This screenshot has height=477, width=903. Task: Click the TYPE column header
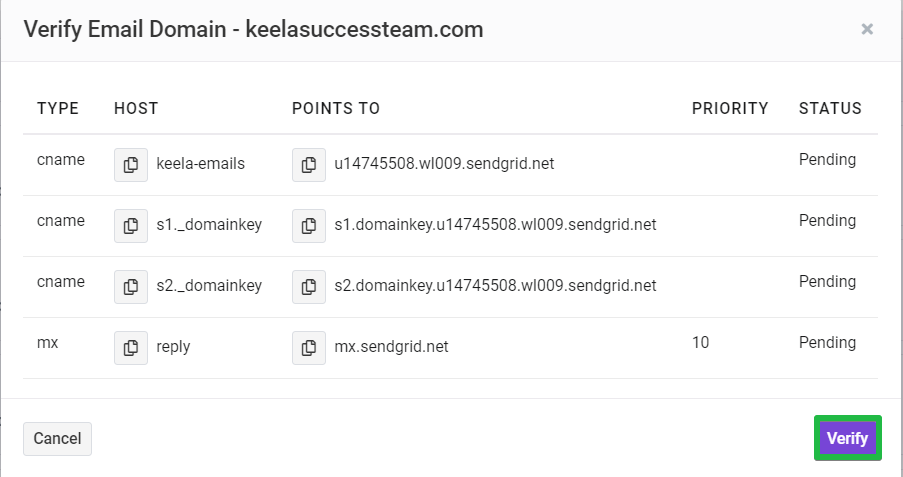tap(58, 108)
